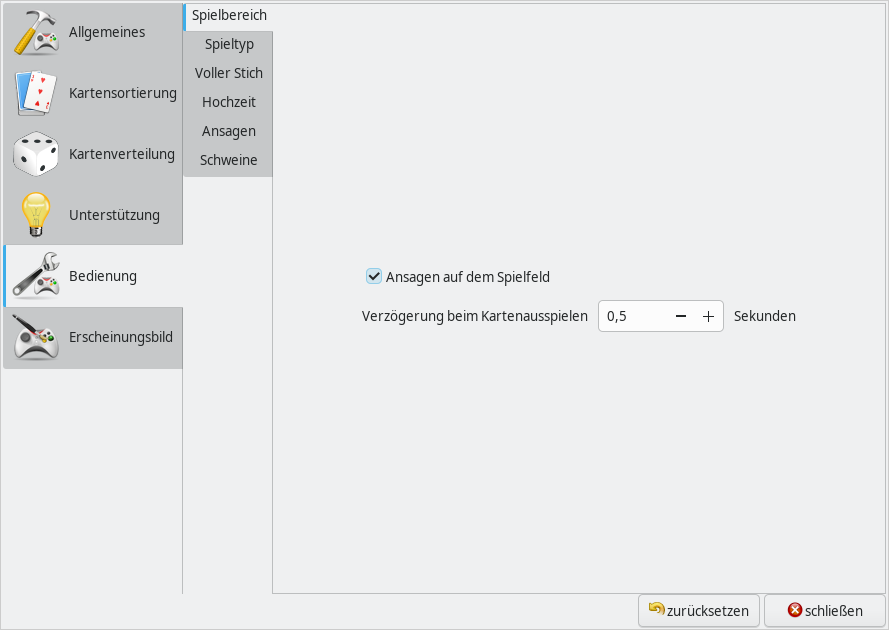
Task: Open the Spieltyp tab
Action: click(229, 44)
